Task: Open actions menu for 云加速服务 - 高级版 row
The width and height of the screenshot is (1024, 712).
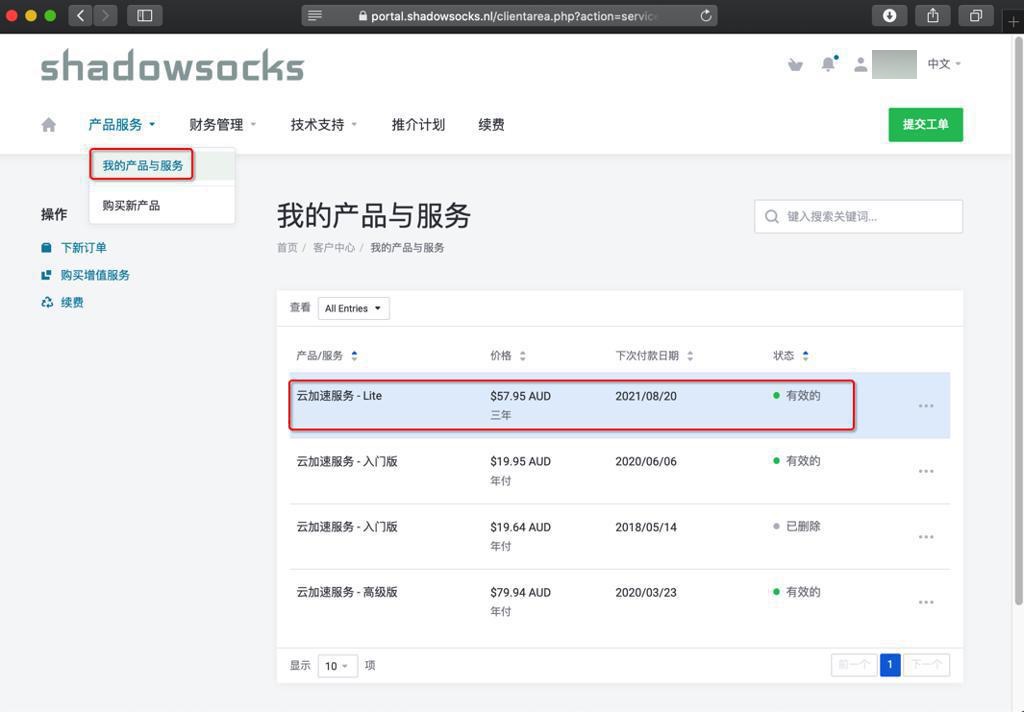Action: pyautogui.click(x=925, y=602)
